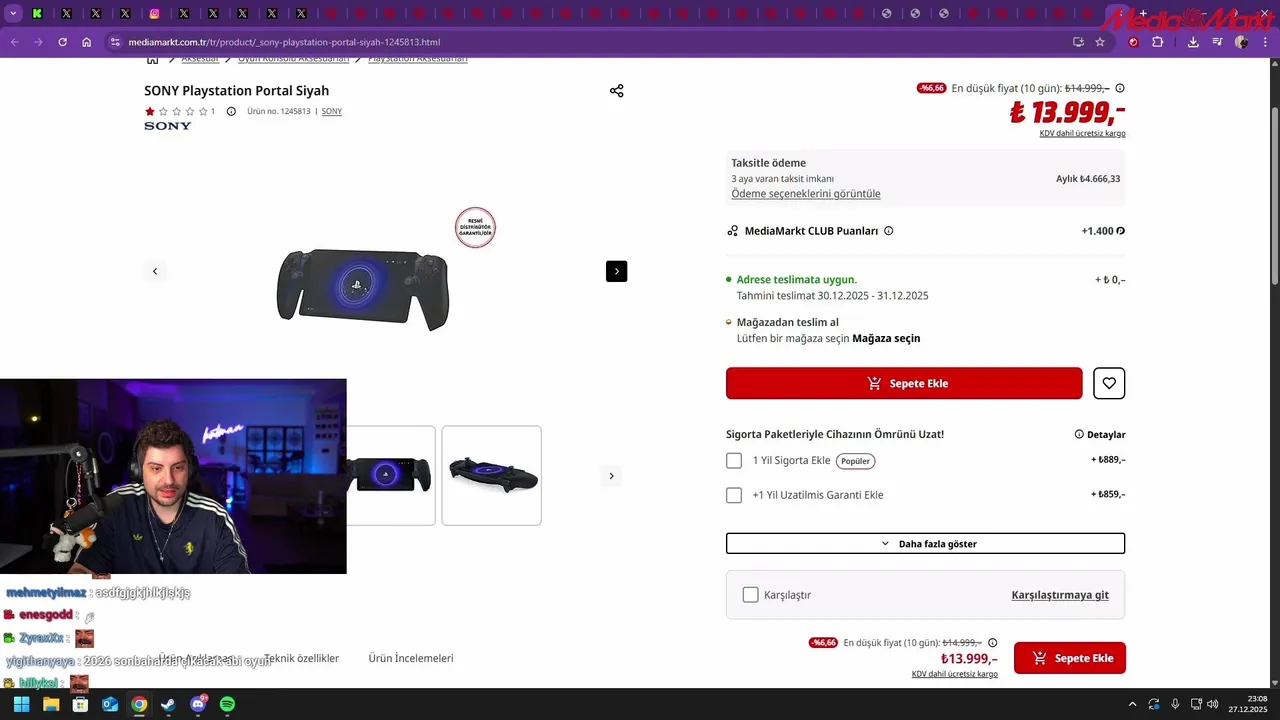Viewport: 1280px width, 720px height.
Task: Open Chrome home page button
Action: pos(87,42)
